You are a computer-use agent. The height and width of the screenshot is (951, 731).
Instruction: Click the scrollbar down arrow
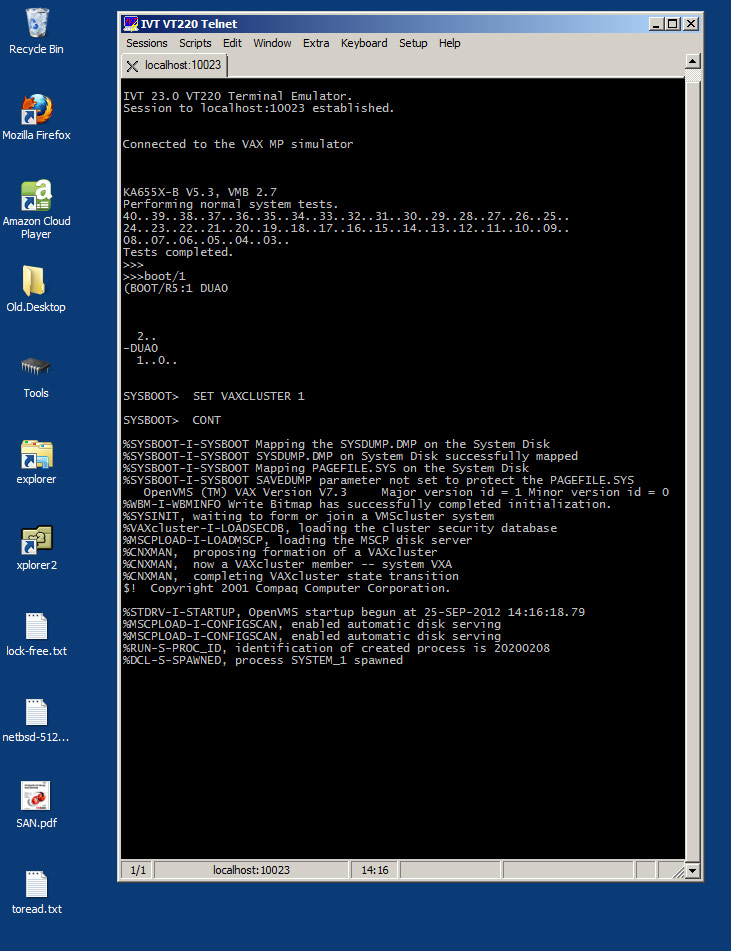[693, 870]
